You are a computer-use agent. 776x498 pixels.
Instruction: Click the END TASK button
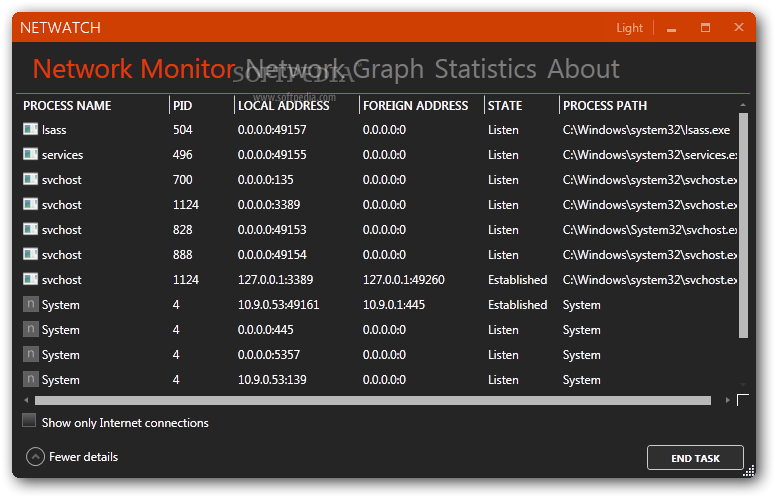click(x=695, y=458)
